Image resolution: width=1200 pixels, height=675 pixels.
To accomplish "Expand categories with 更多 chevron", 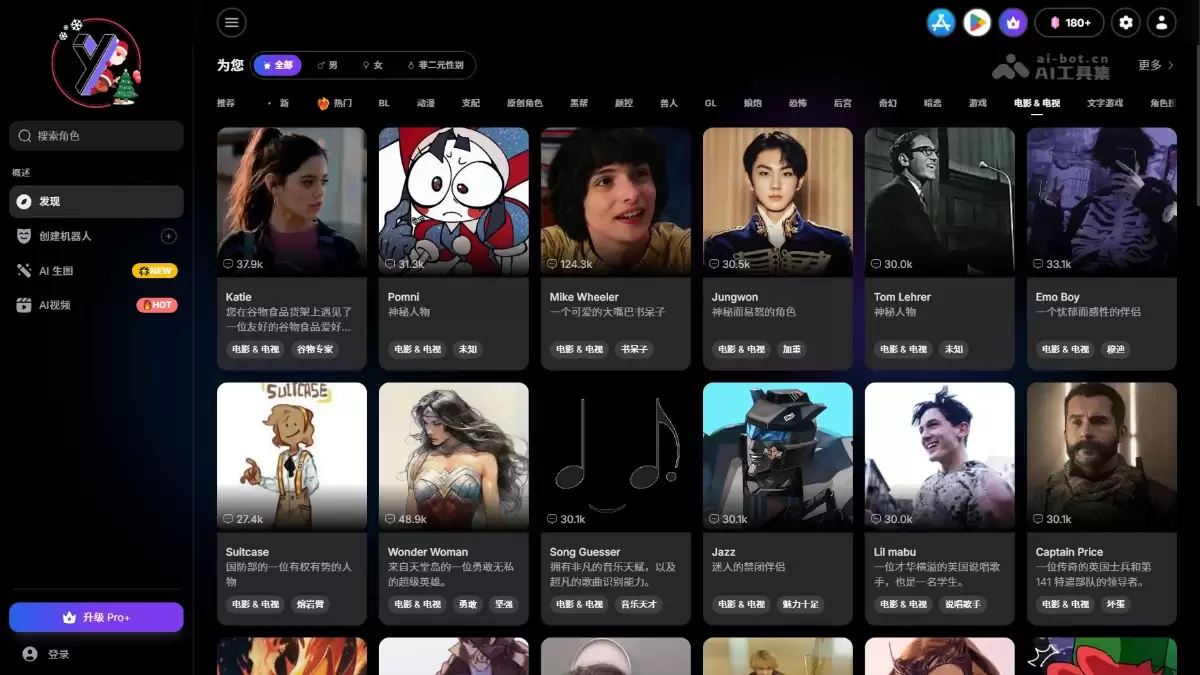I will (x=1156, y=65).
